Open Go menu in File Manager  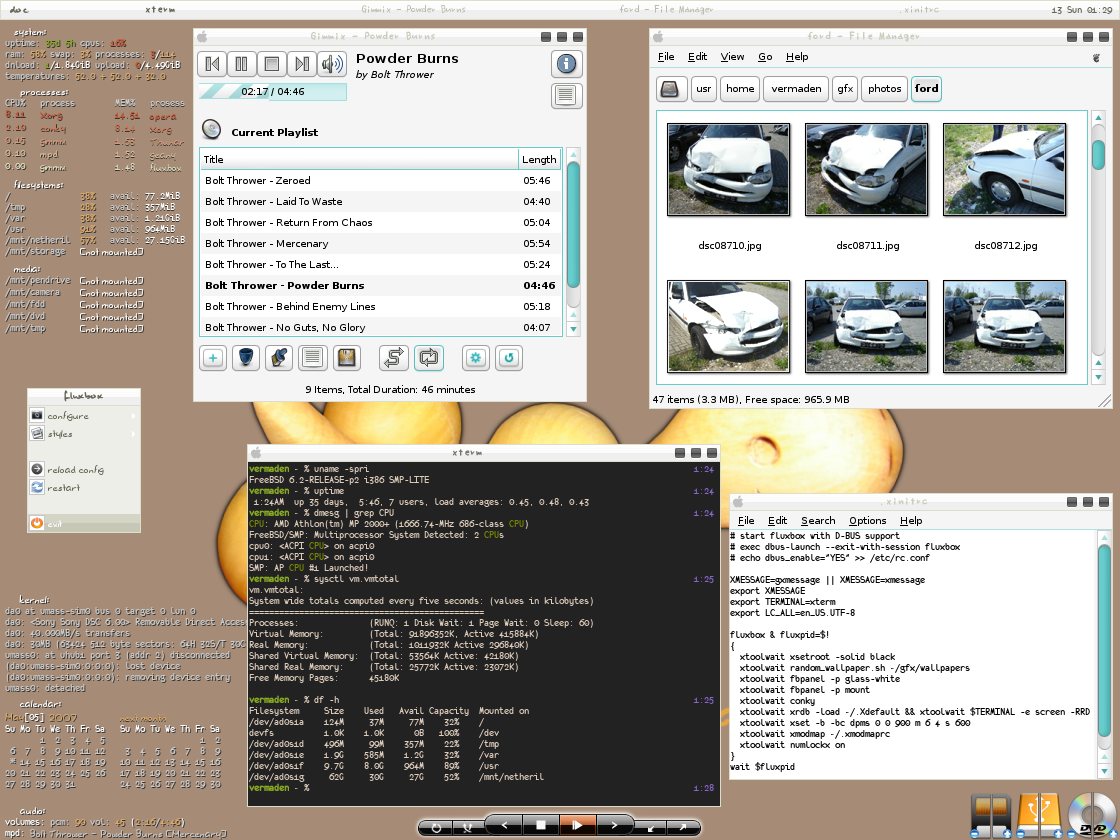(765, 56)
